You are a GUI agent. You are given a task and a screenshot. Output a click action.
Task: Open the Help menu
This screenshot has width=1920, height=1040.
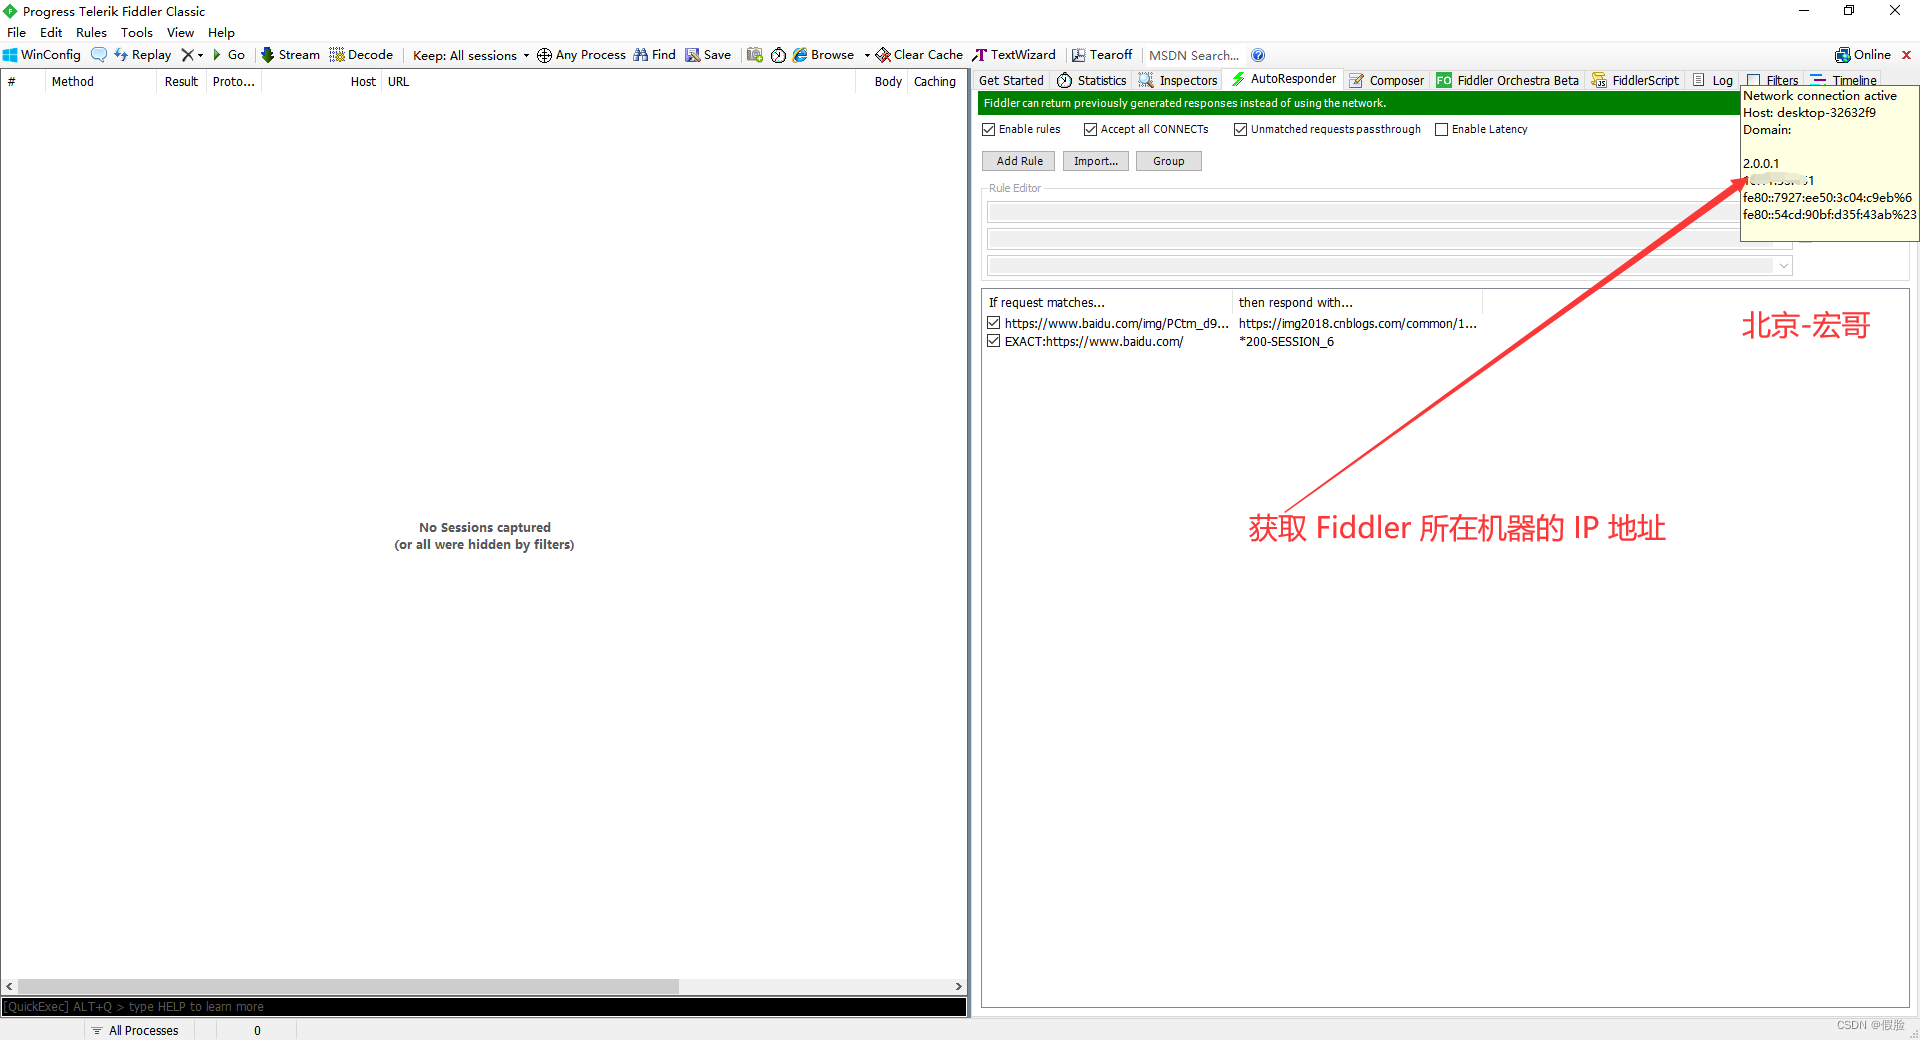click(x=221, y=32)
